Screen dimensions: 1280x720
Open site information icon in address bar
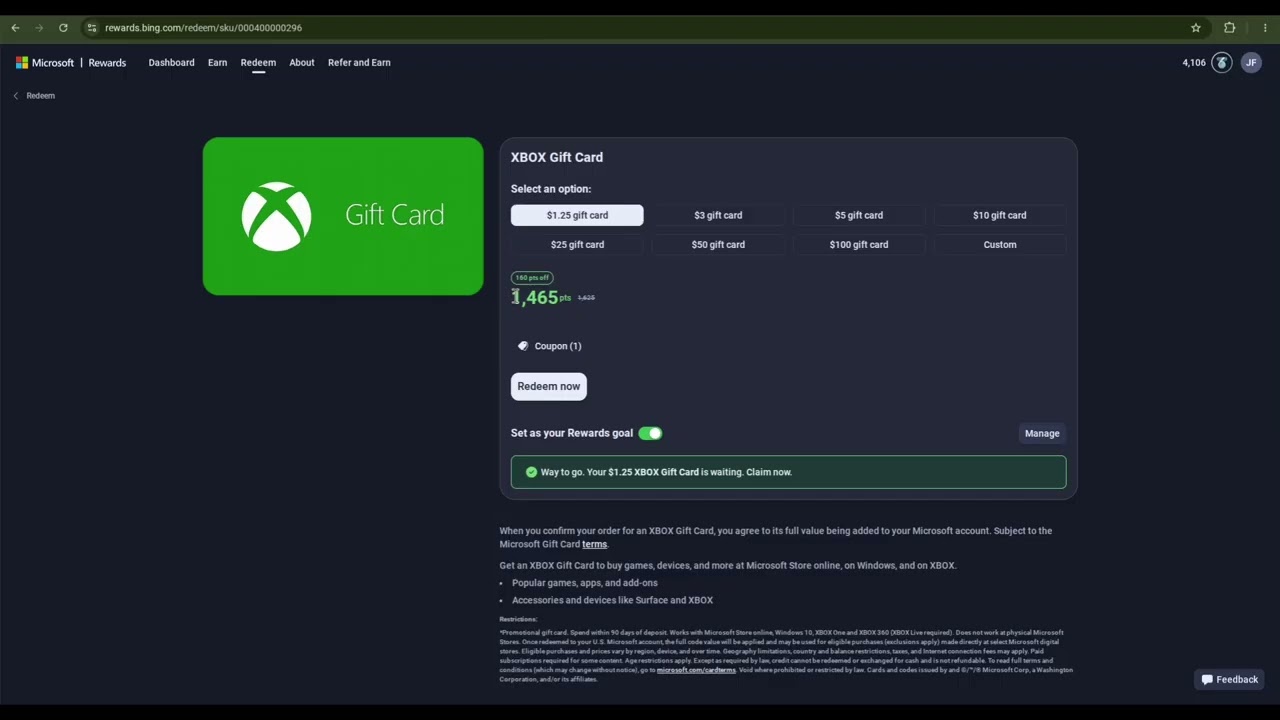click(91, 28)
